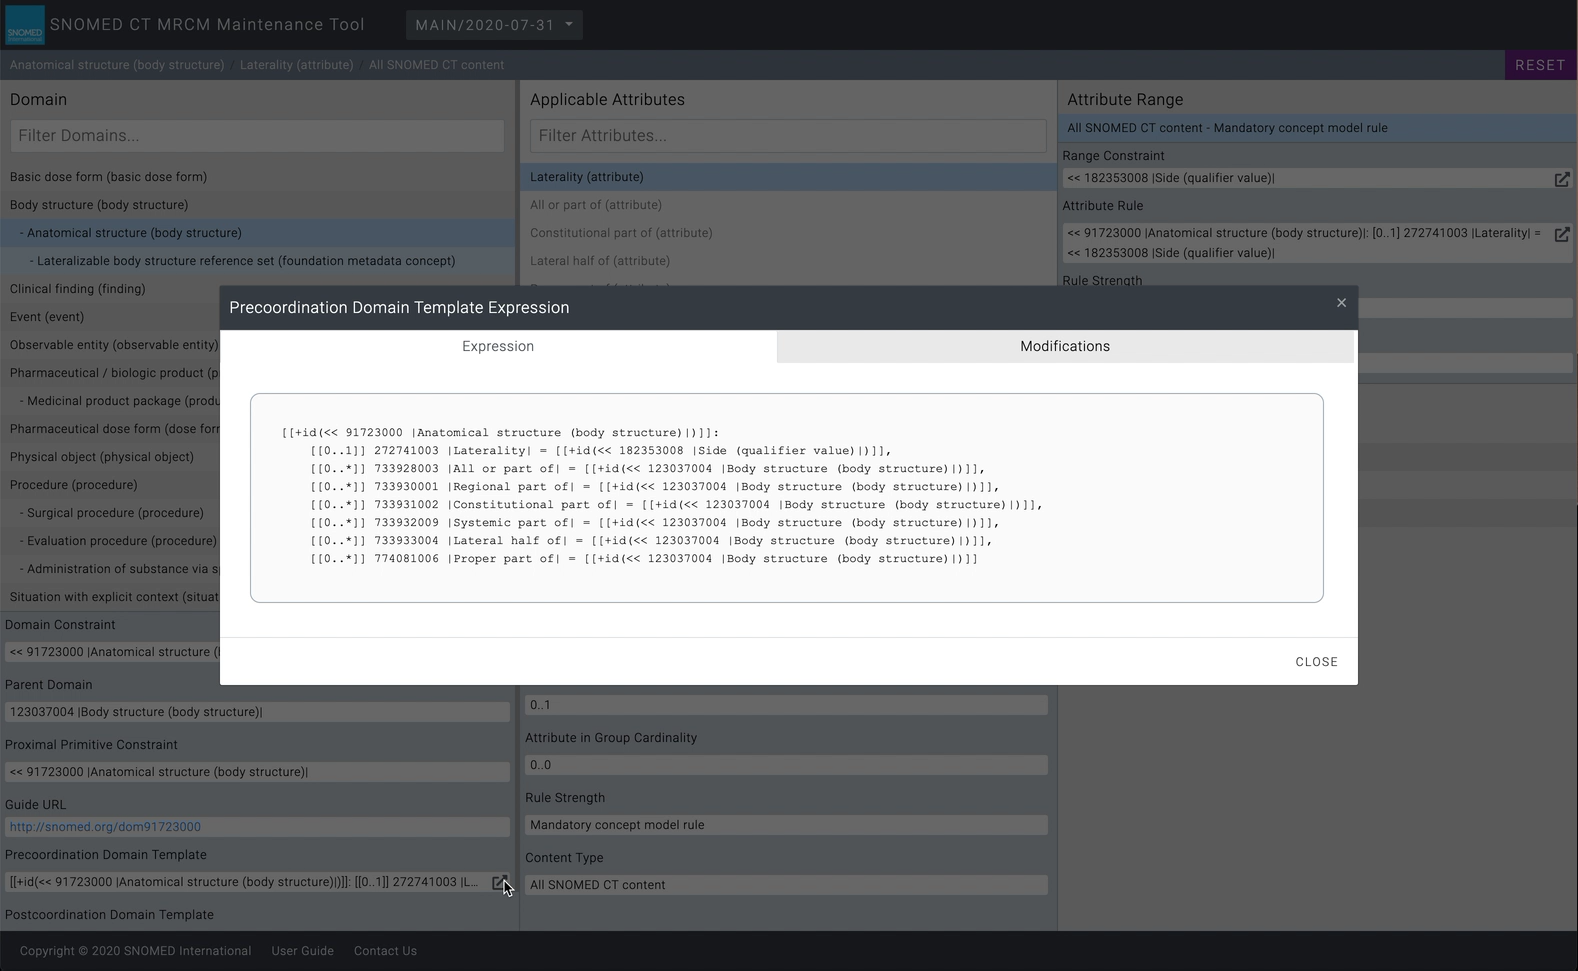Click Attribute in Group Cardinality field 0..0
This screenshot has width=1578, height=971.
click(x=786, y=765)
